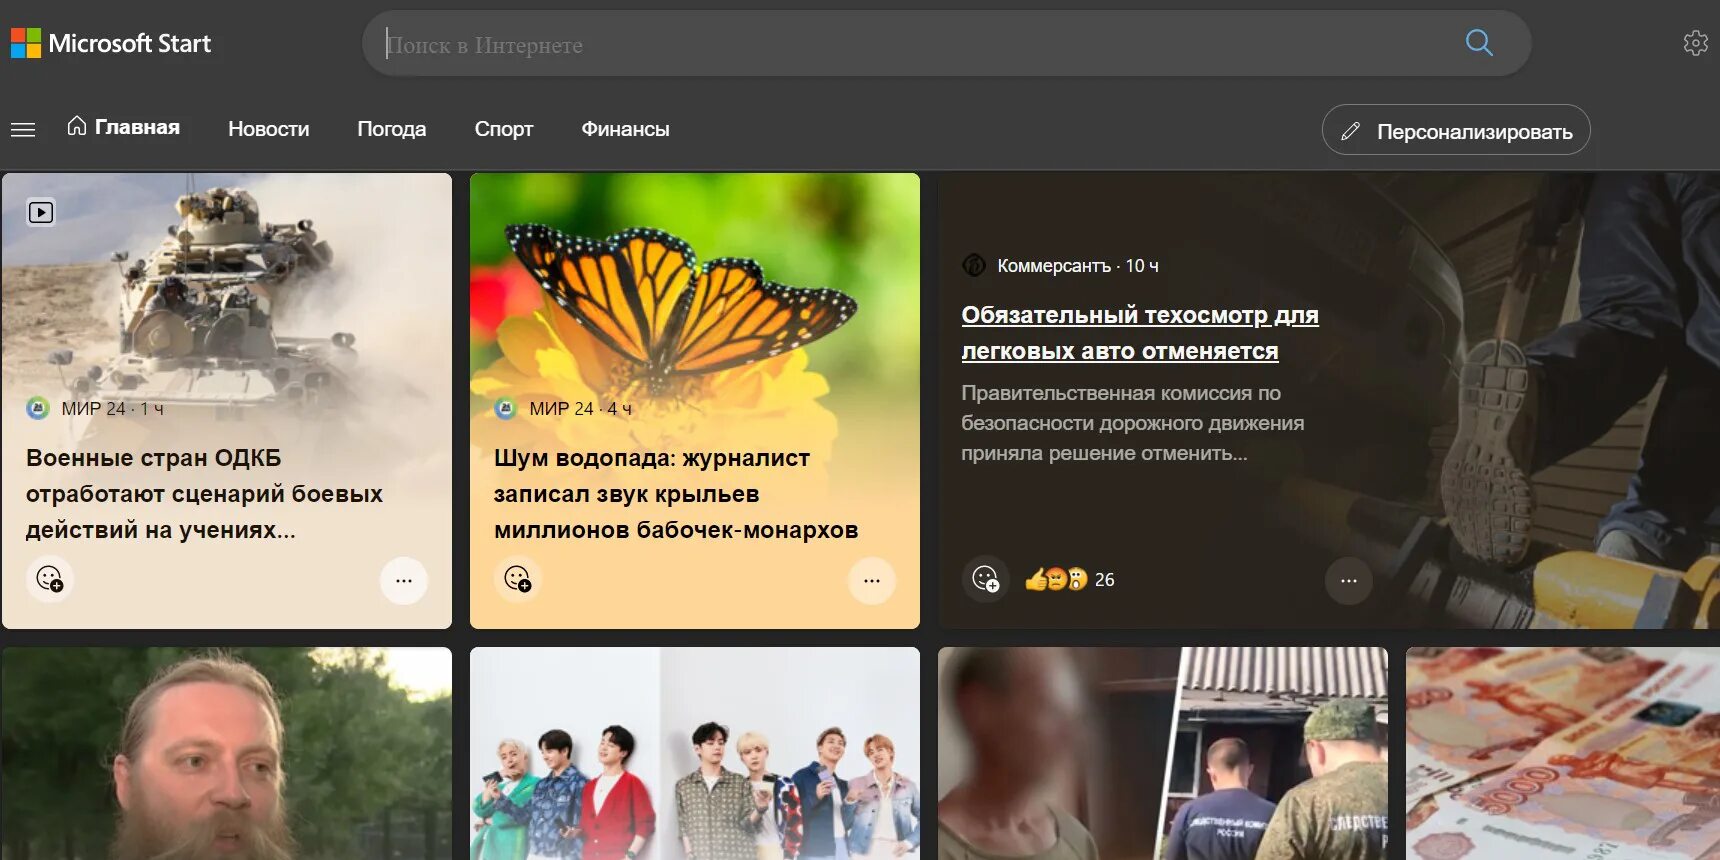This screenshot has height=860, width=1720.
Task: Open the Военные стран ОДКБ headline
Action: [x=204, y=494]
